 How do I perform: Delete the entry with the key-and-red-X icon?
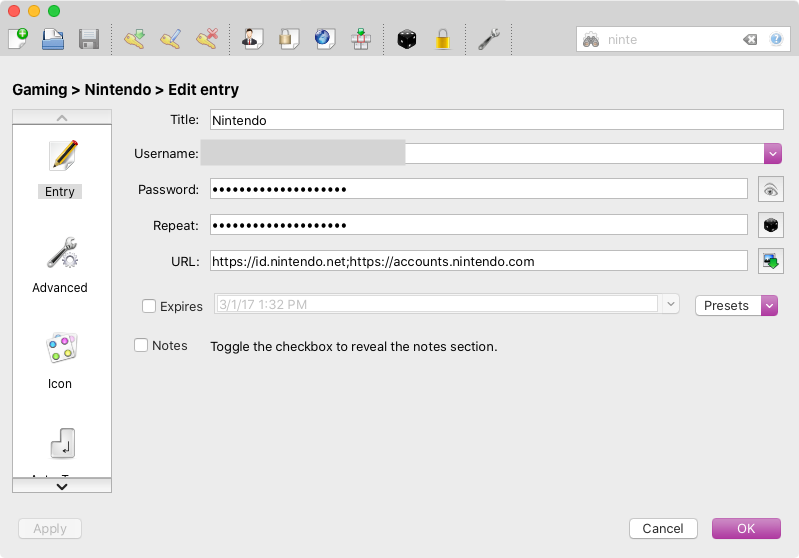[x=207, y=39]
